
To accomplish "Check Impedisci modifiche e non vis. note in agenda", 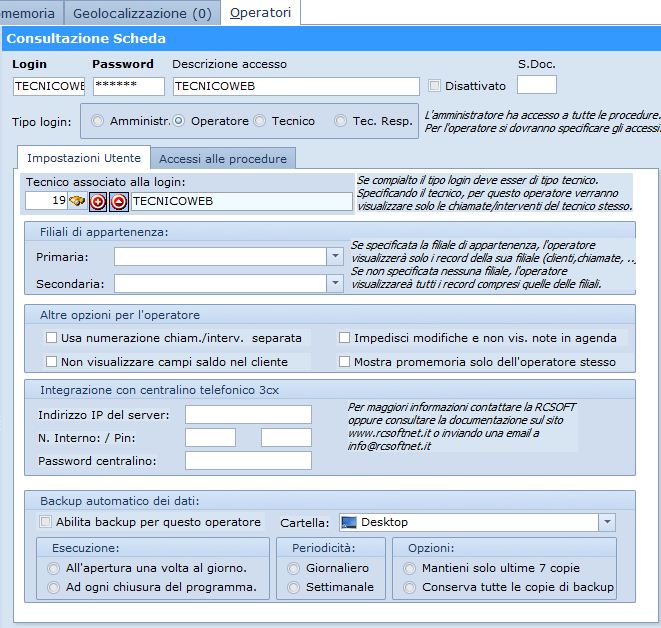I will point(344,338).
